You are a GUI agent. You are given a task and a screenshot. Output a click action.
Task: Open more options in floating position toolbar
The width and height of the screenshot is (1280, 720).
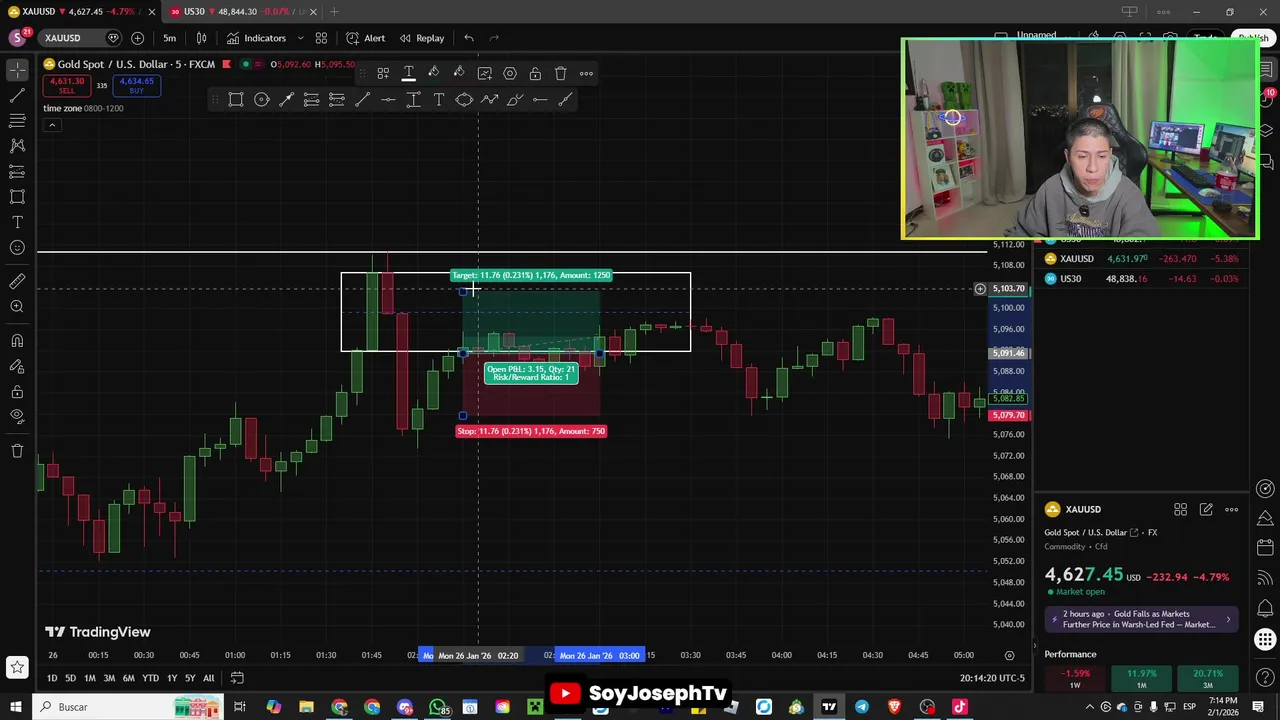(586, 73)
